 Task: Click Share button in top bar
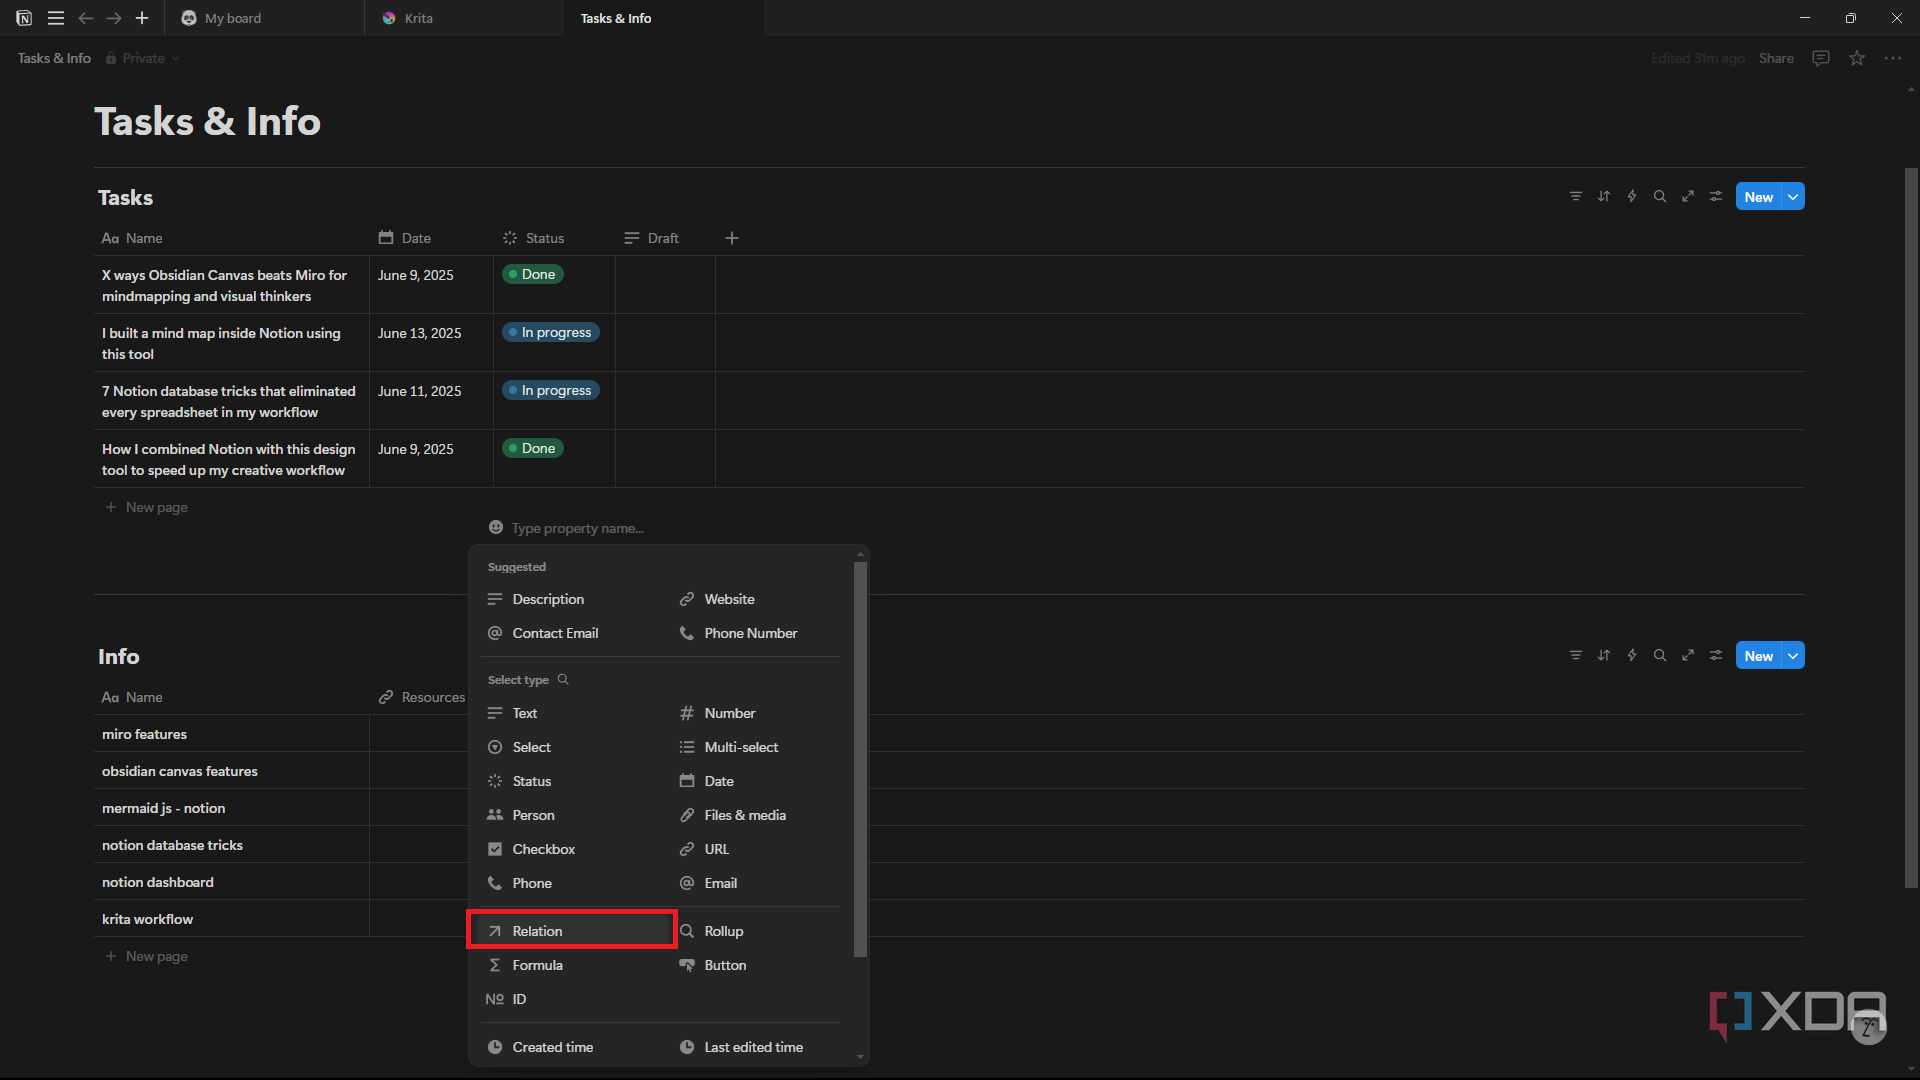pos(1776,58)
